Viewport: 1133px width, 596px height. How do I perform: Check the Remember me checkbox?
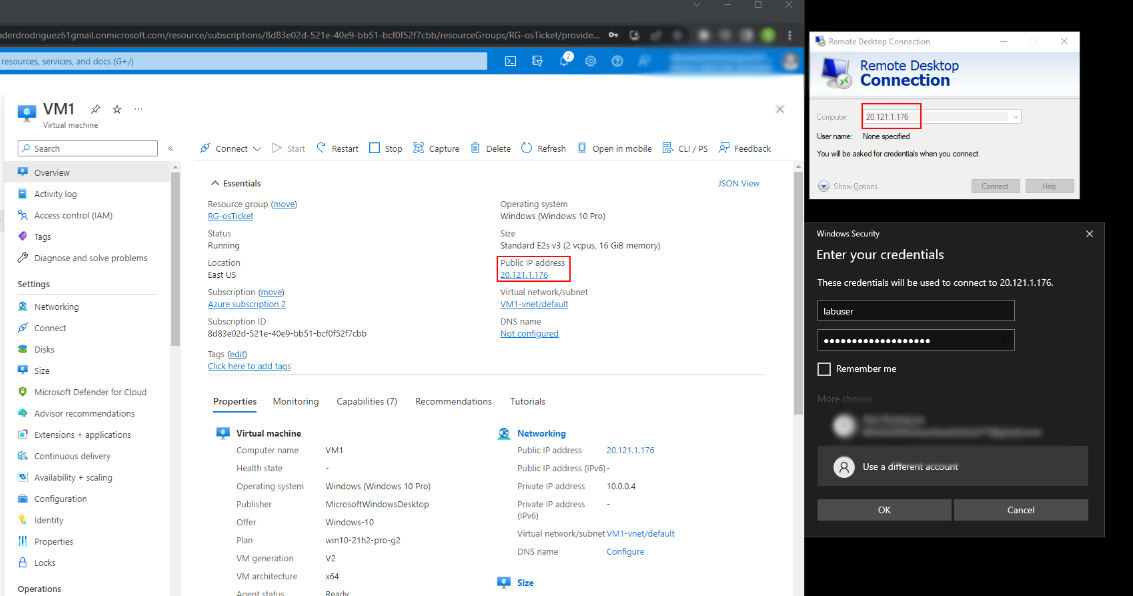point(824,368)
